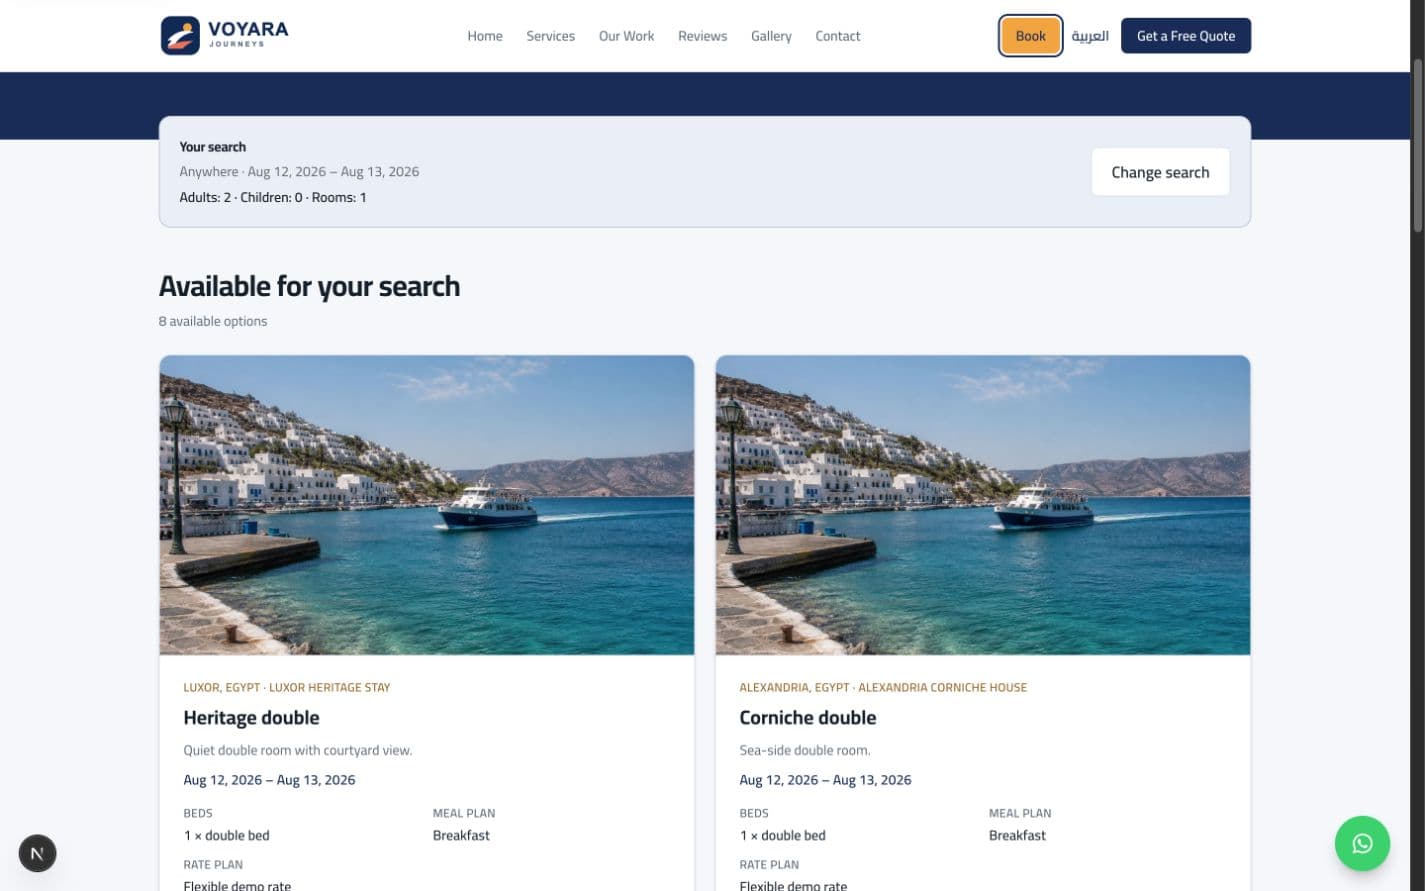Open the Services menu item

click(551, 36)
